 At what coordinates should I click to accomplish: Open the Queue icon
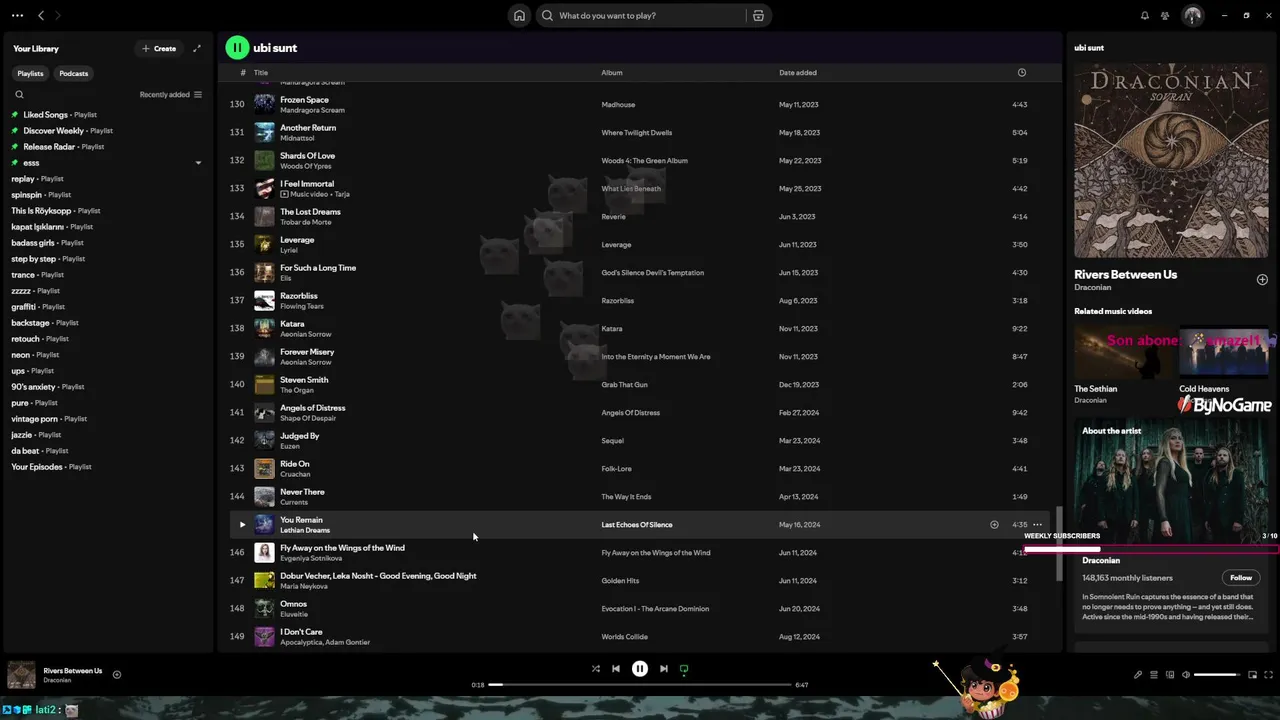click(x=1153, y=674)
